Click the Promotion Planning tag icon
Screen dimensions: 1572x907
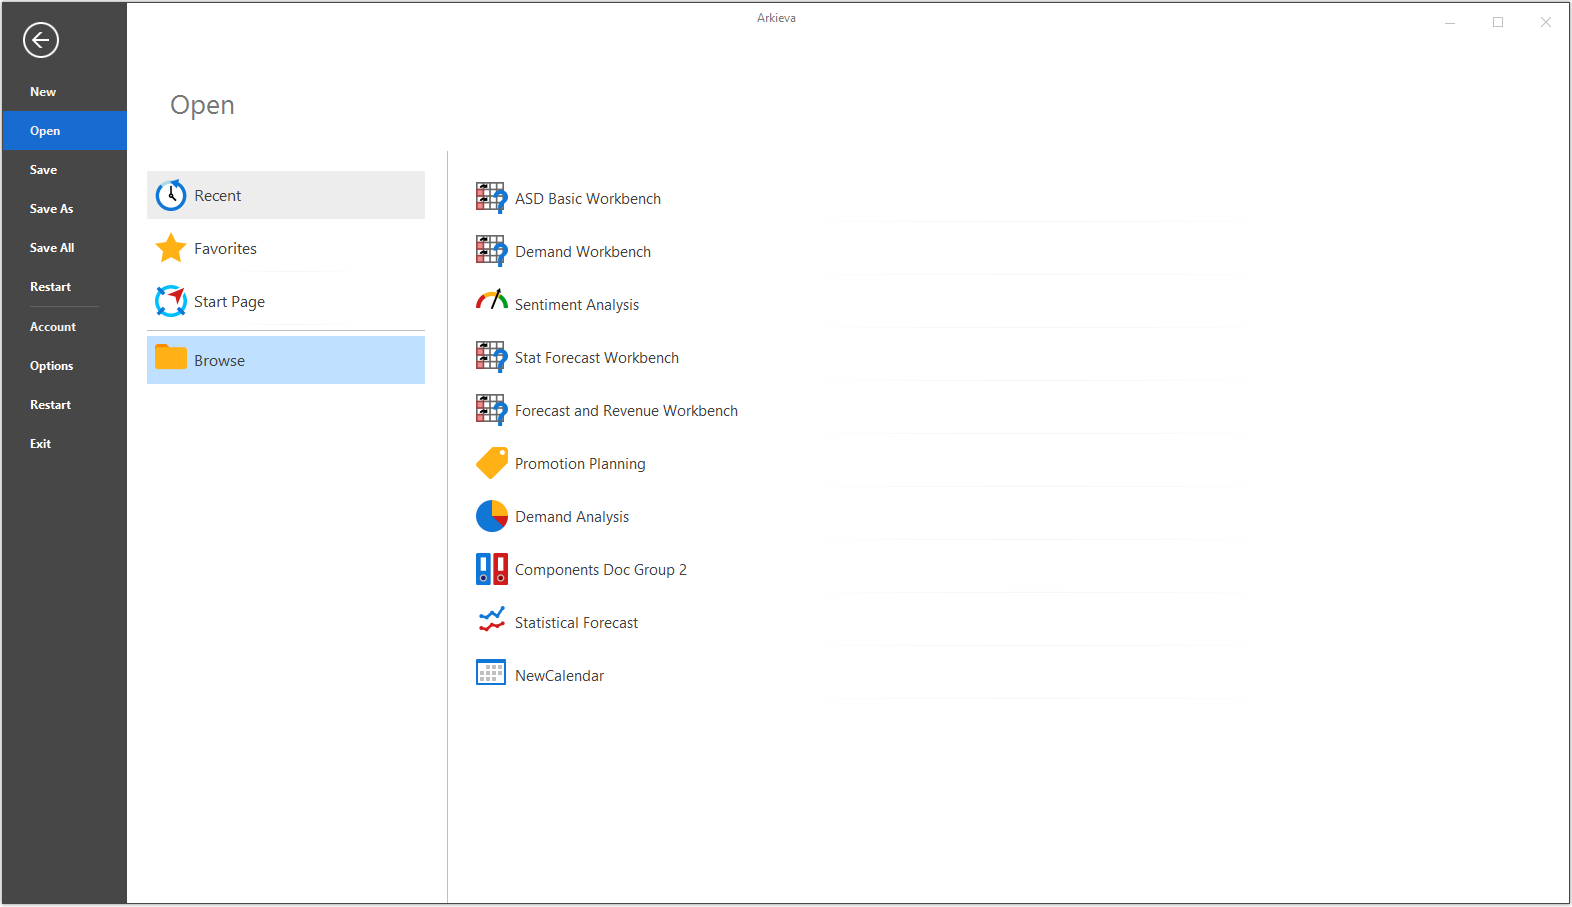491,463
